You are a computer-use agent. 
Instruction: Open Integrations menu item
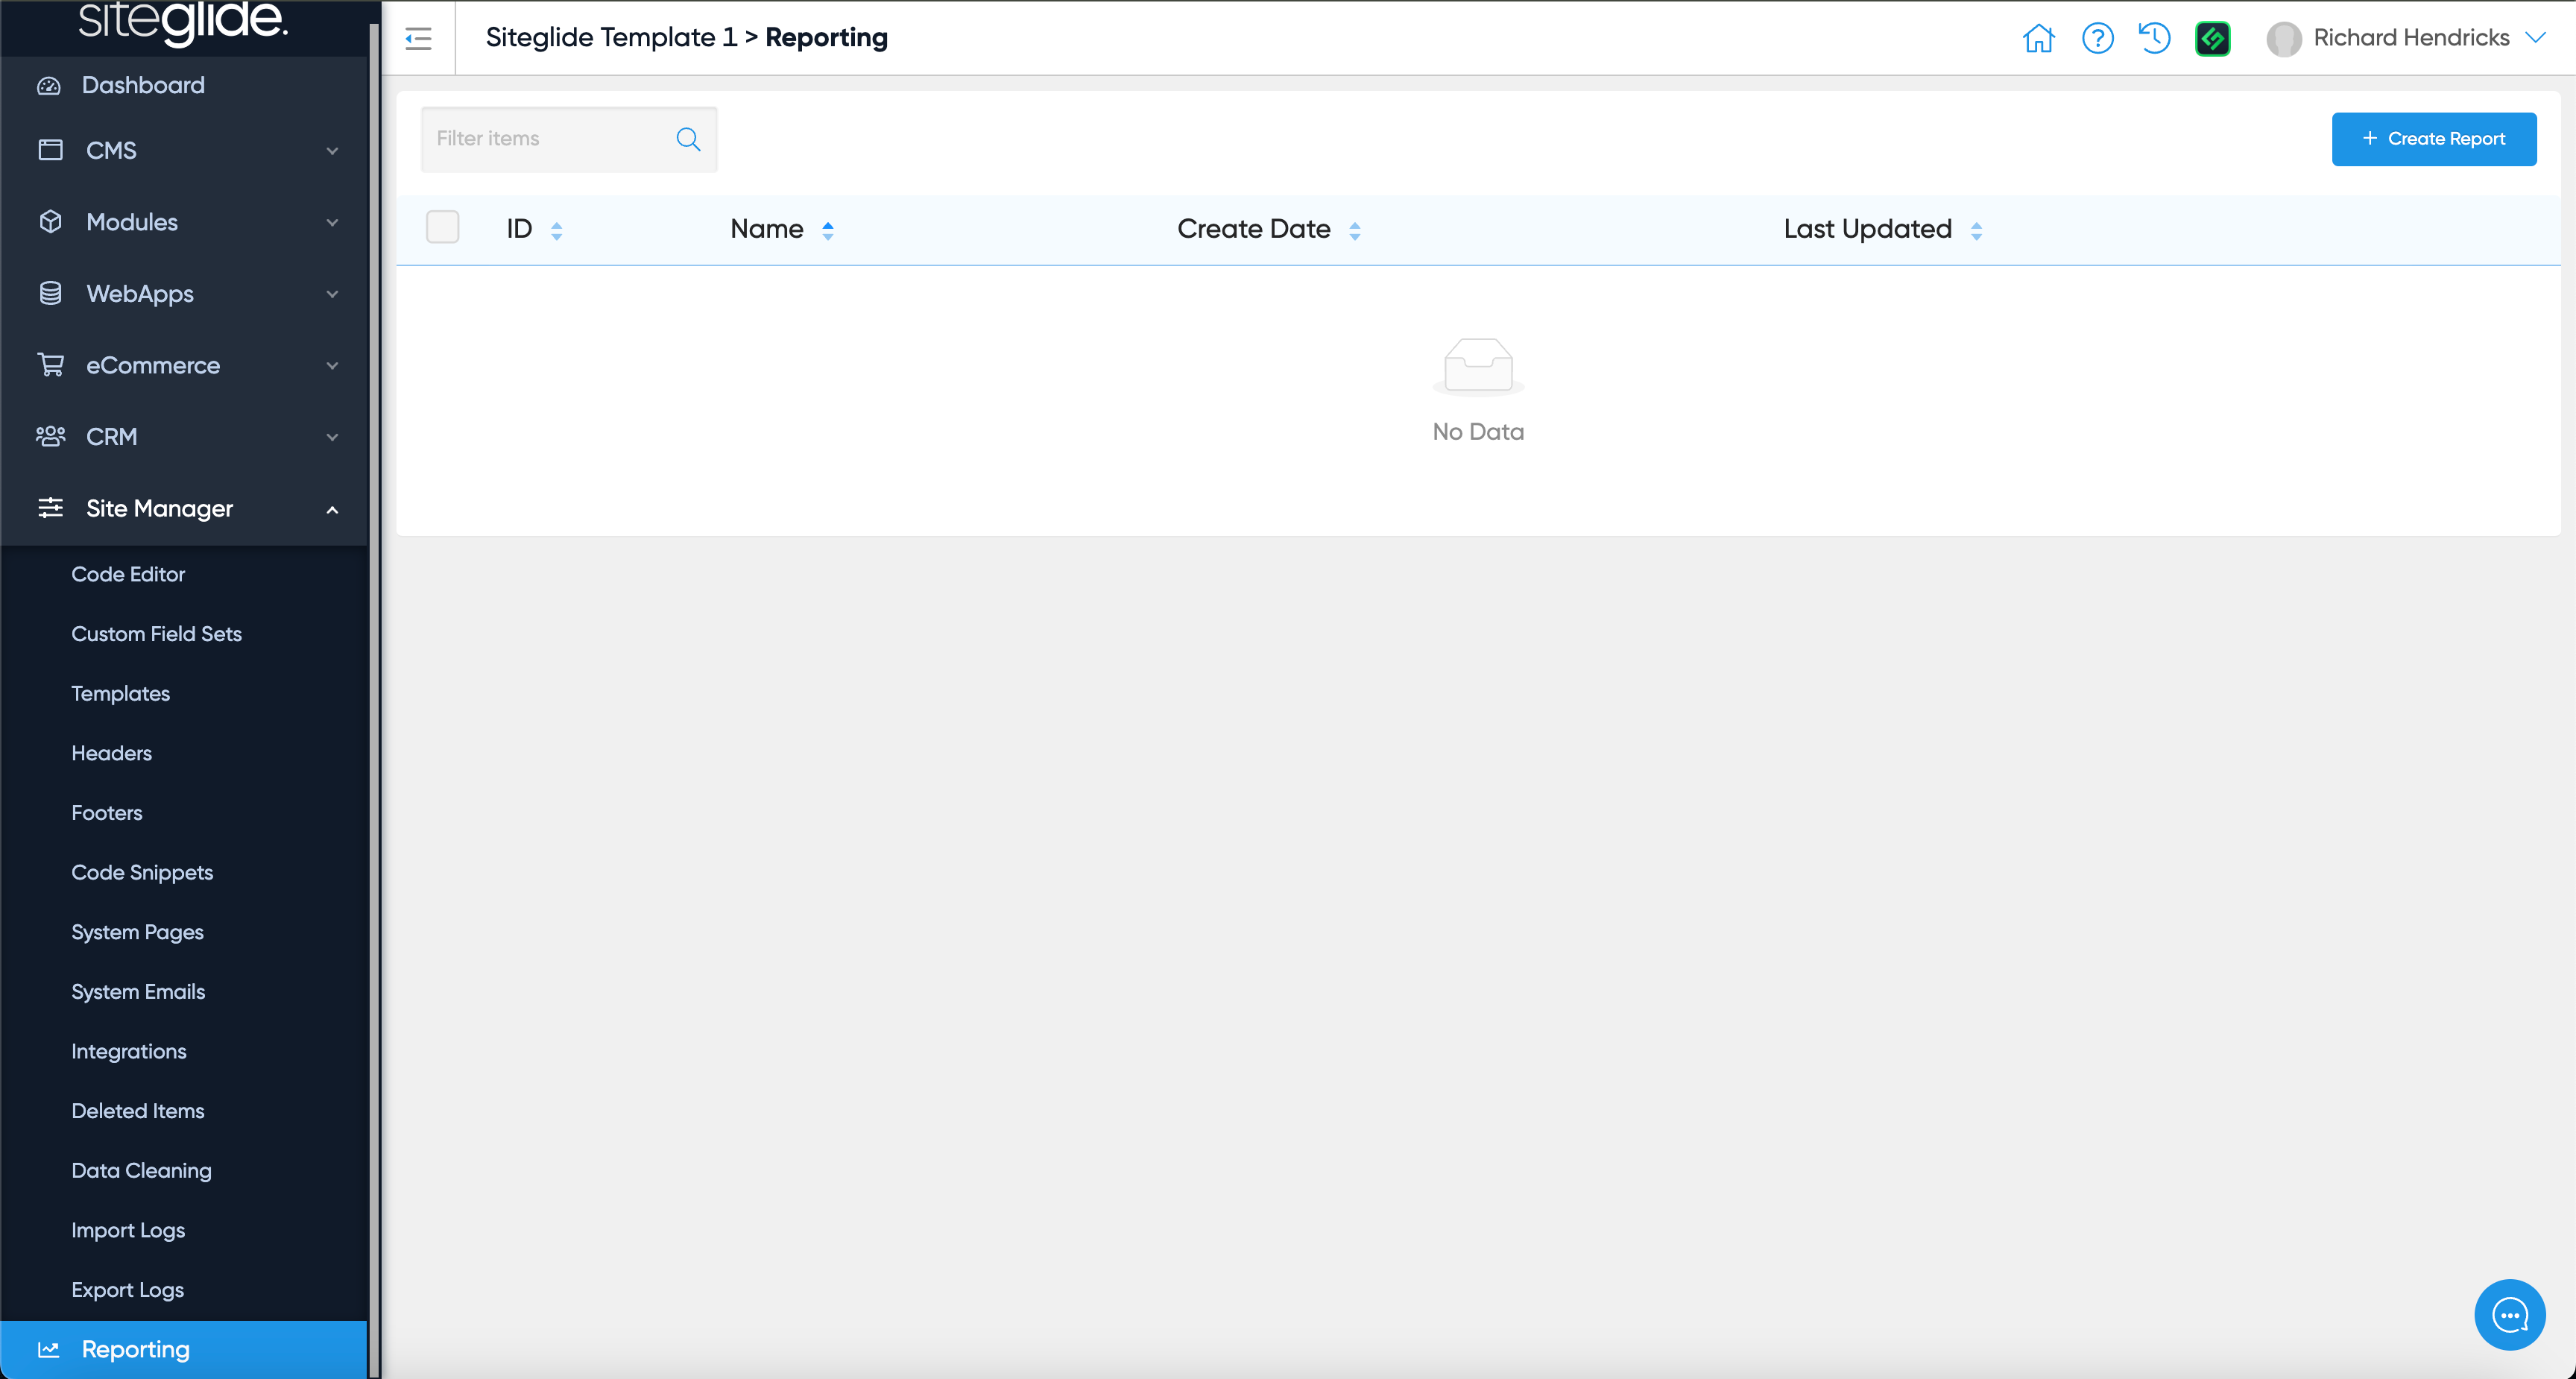128,1052
